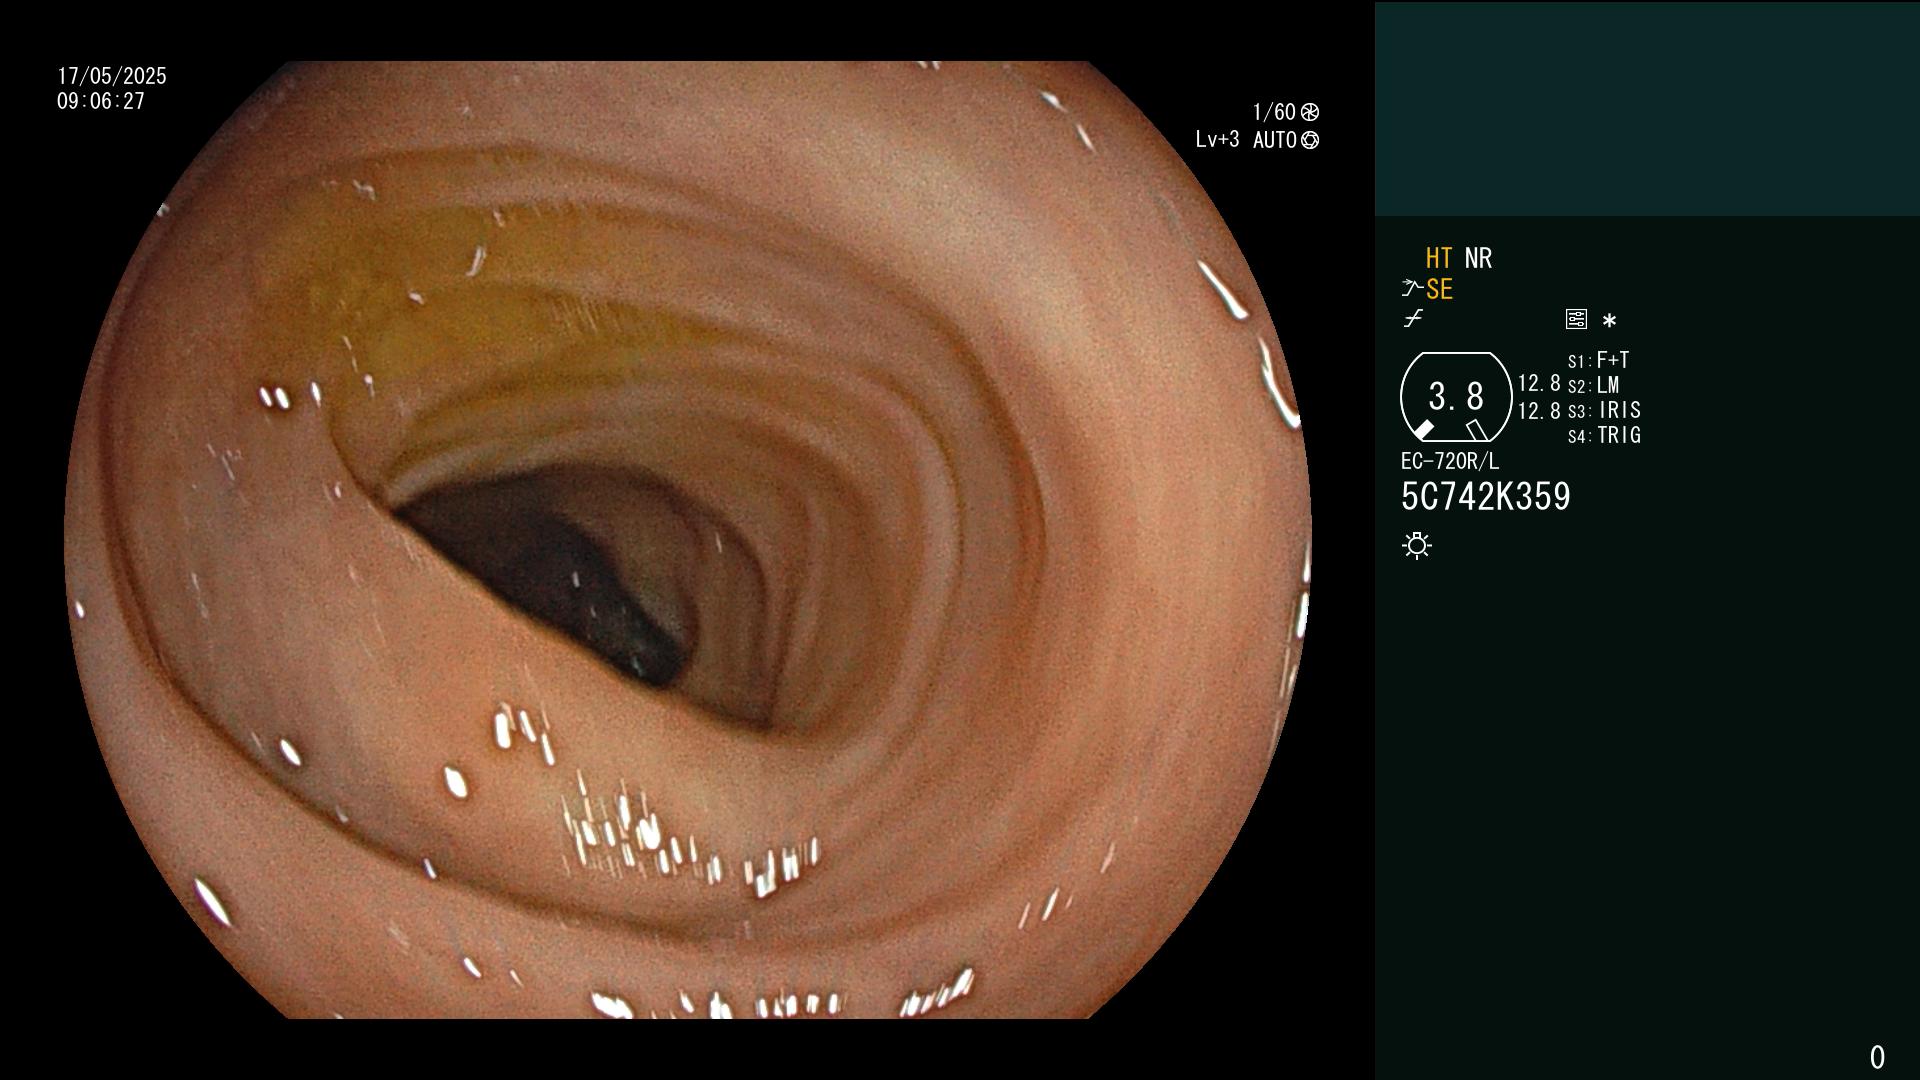Image resolution: width=1920 pixels, height=1080 pixels.
Task: Click the curve icon beside SE
Action: (x=1412, y=289)
